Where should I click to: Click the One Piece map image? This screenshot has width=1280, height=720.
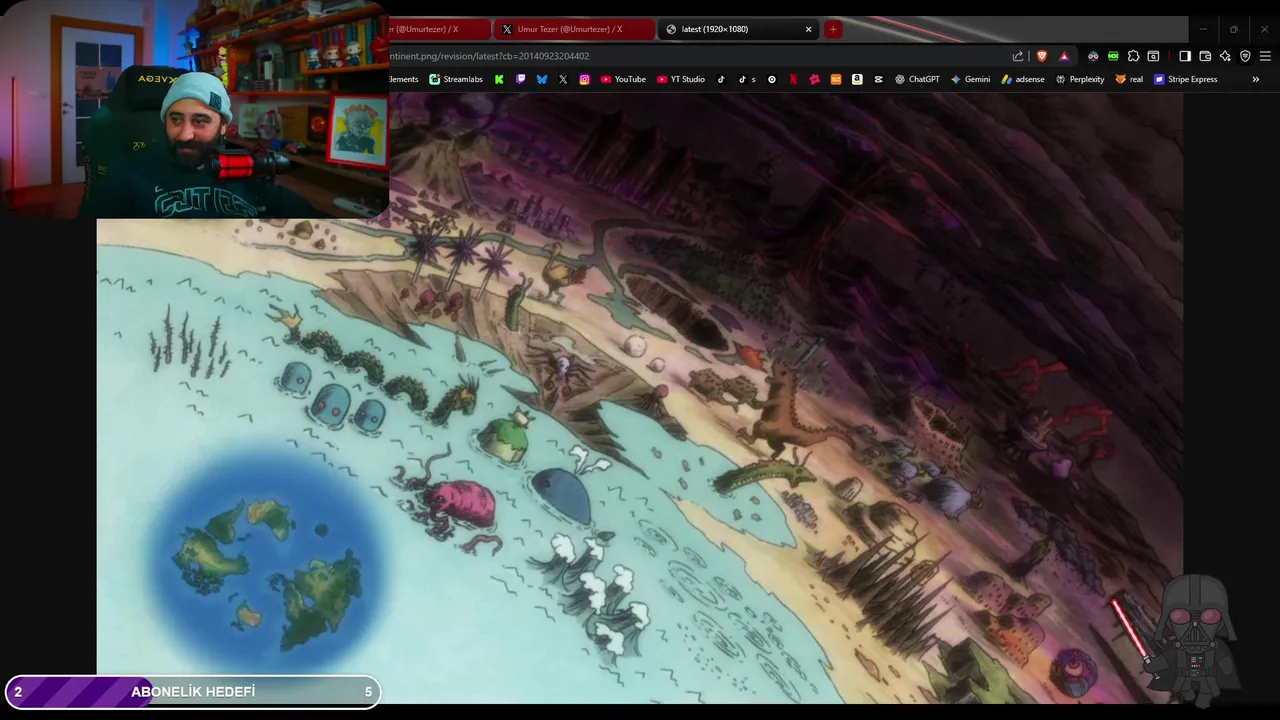click(x=640, y=398)
